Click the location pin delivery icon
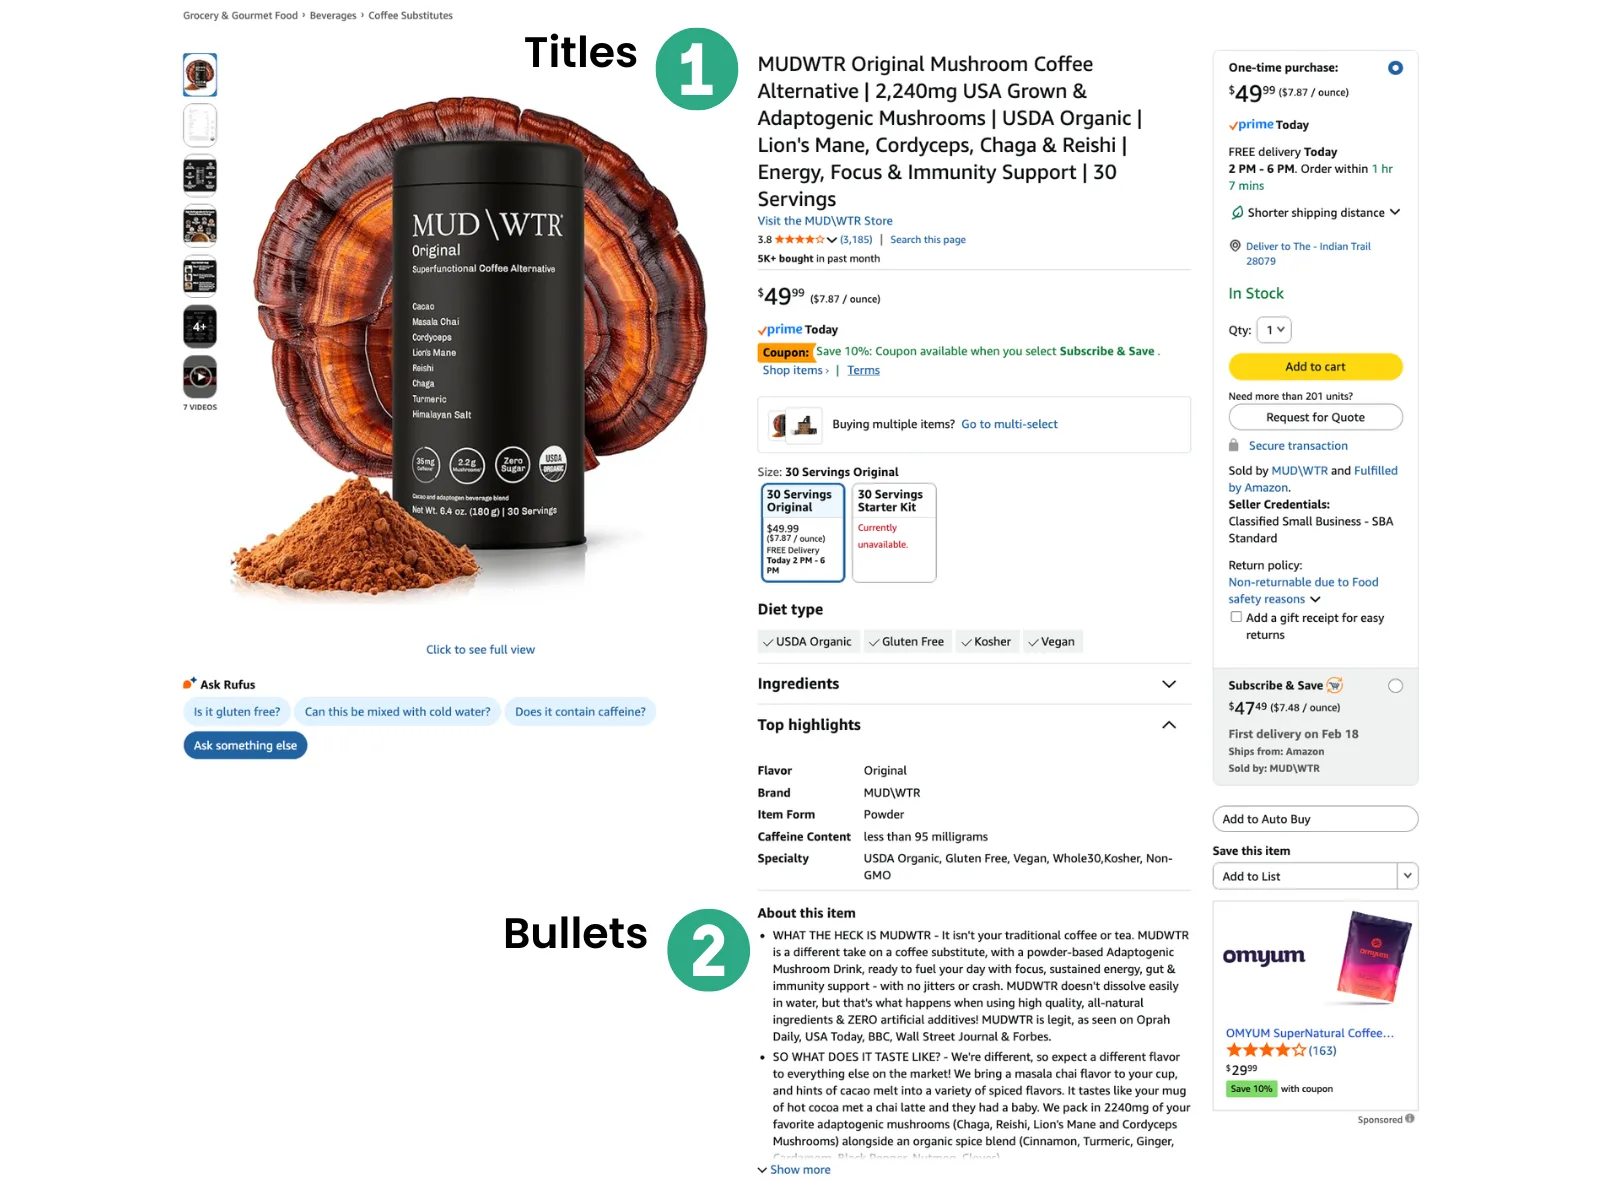The height and width of the screenshot is (1200, 1600). [1235, 246]
